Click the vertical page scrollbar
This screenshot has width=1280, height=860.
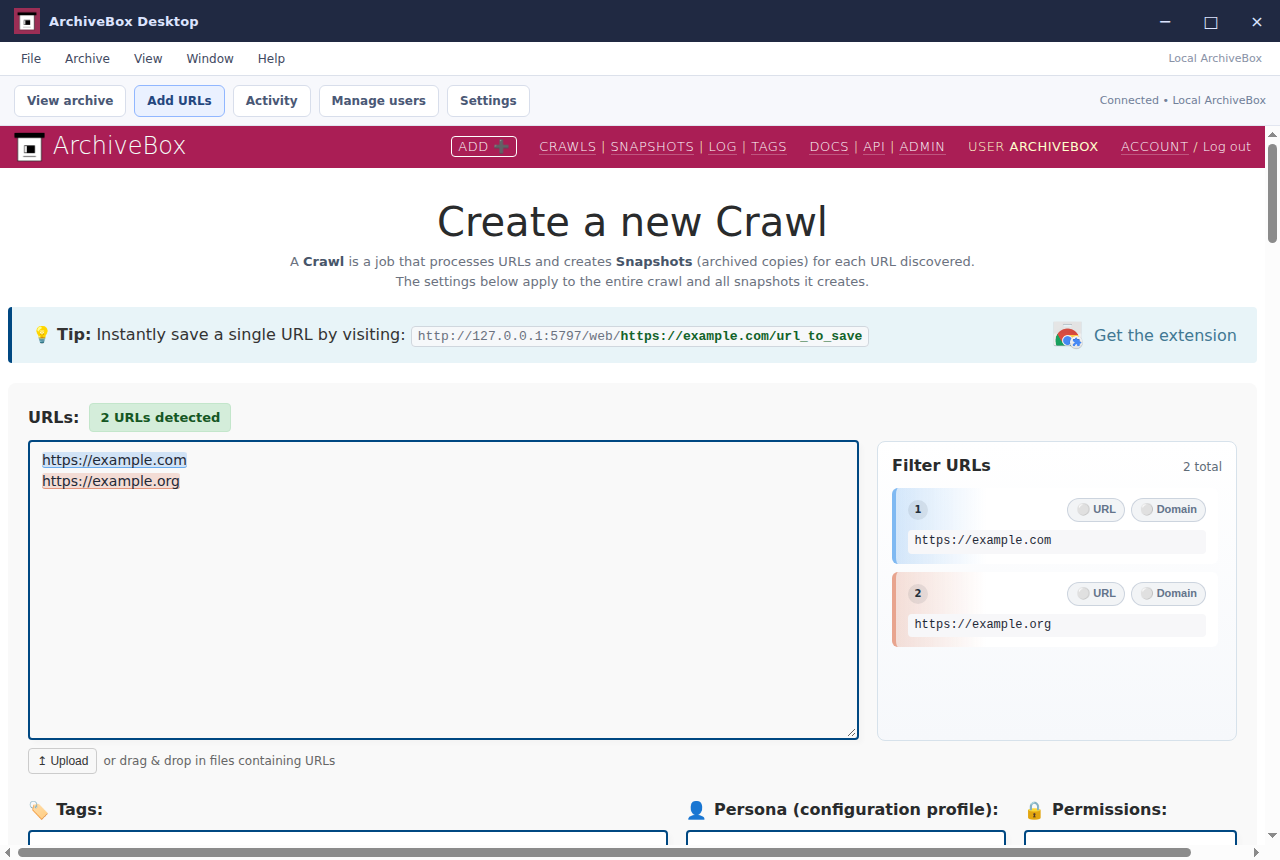(x=1273, y=193)
